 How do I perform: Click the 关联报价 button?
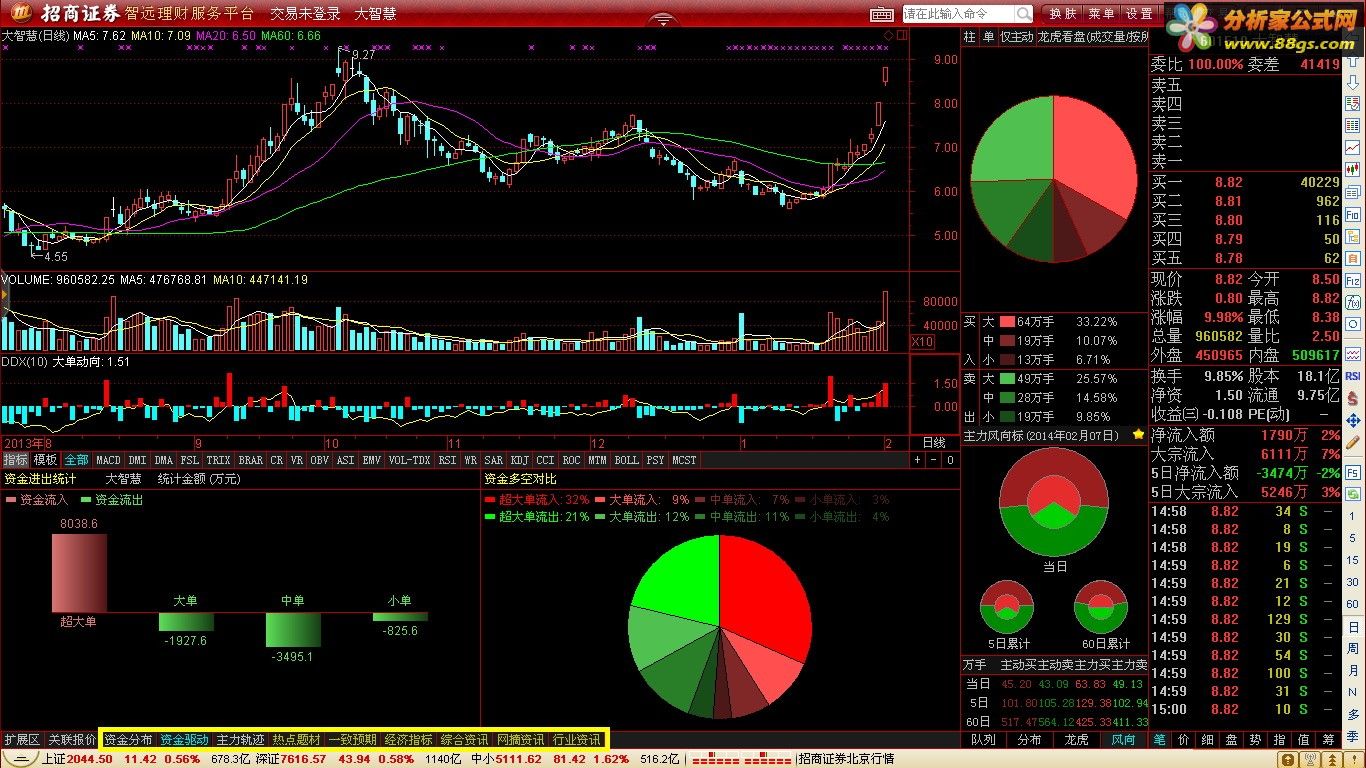(x=72, y=740)
